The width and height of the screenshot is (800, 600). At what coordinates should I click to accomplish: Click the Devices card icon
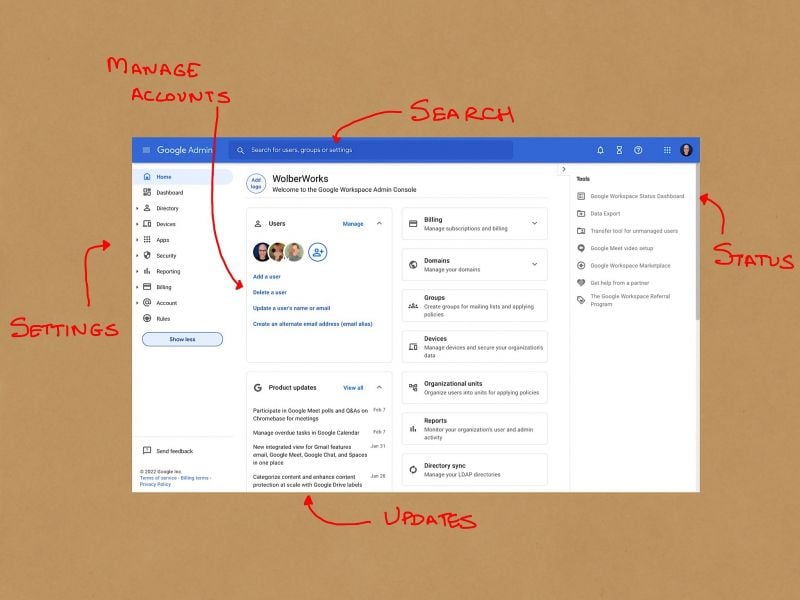pyautogui.click(x=413, y=347)
